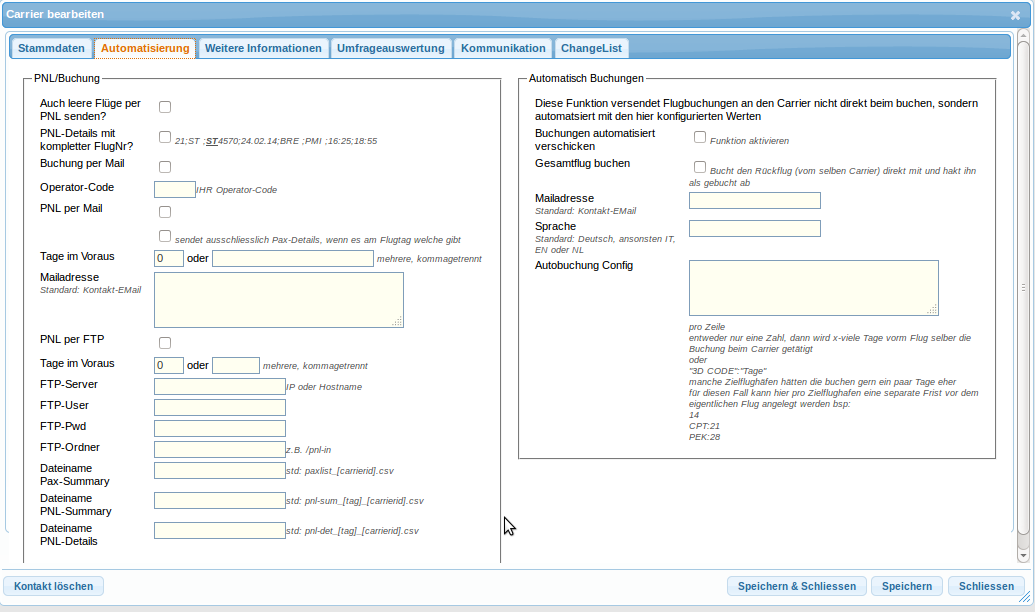Toggle the Buchung per Mail checkbox
The width and height of the screenshot is (1035, 612).
(x=165, y=167)
